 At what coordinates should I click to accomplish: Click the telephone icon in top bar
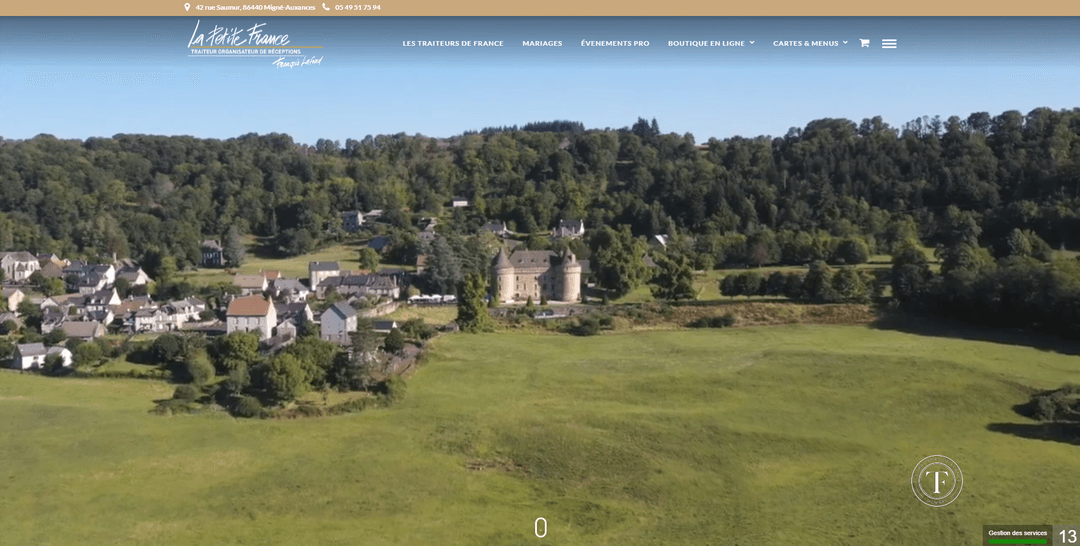(326, 7)
